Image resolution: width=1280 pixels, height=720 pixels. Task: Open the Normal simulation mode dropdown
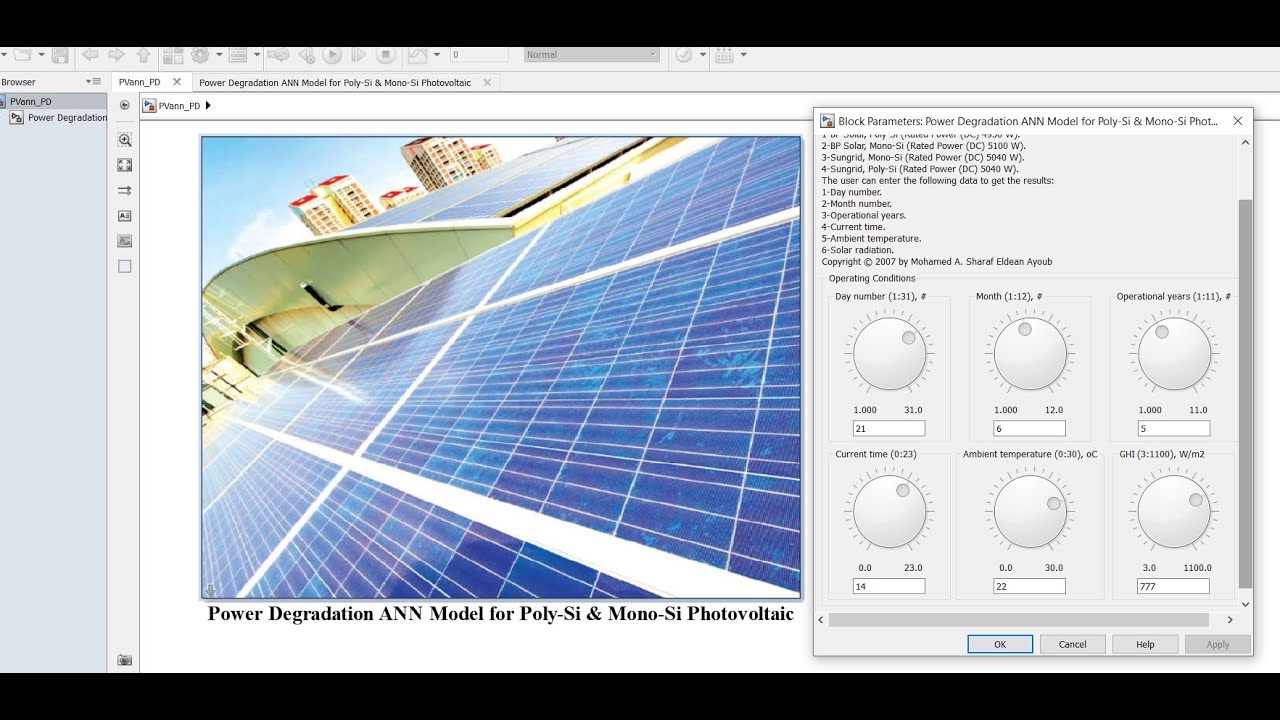[592, 55]
